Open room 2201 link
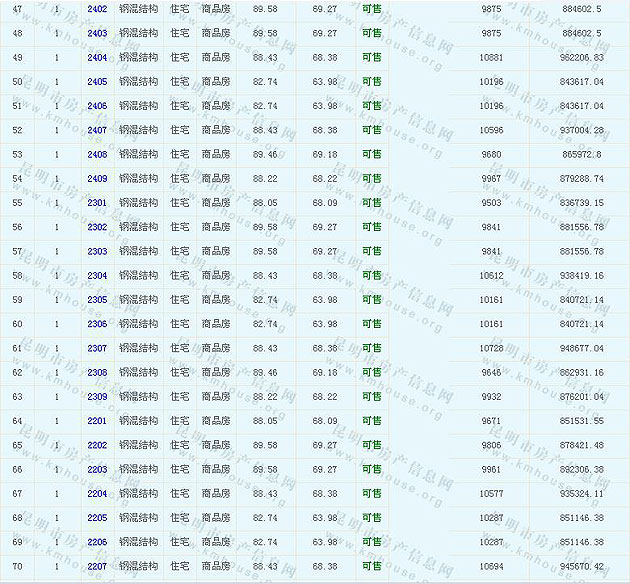The height and width of the screenshot is (584, 630). [97, 421]
